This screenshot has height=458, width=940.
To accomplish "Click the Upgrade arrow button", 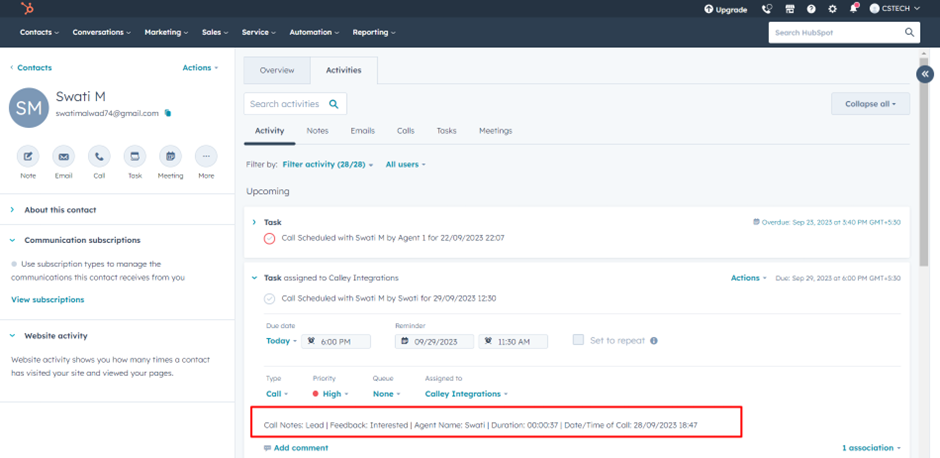I will [x=725, y=10].
